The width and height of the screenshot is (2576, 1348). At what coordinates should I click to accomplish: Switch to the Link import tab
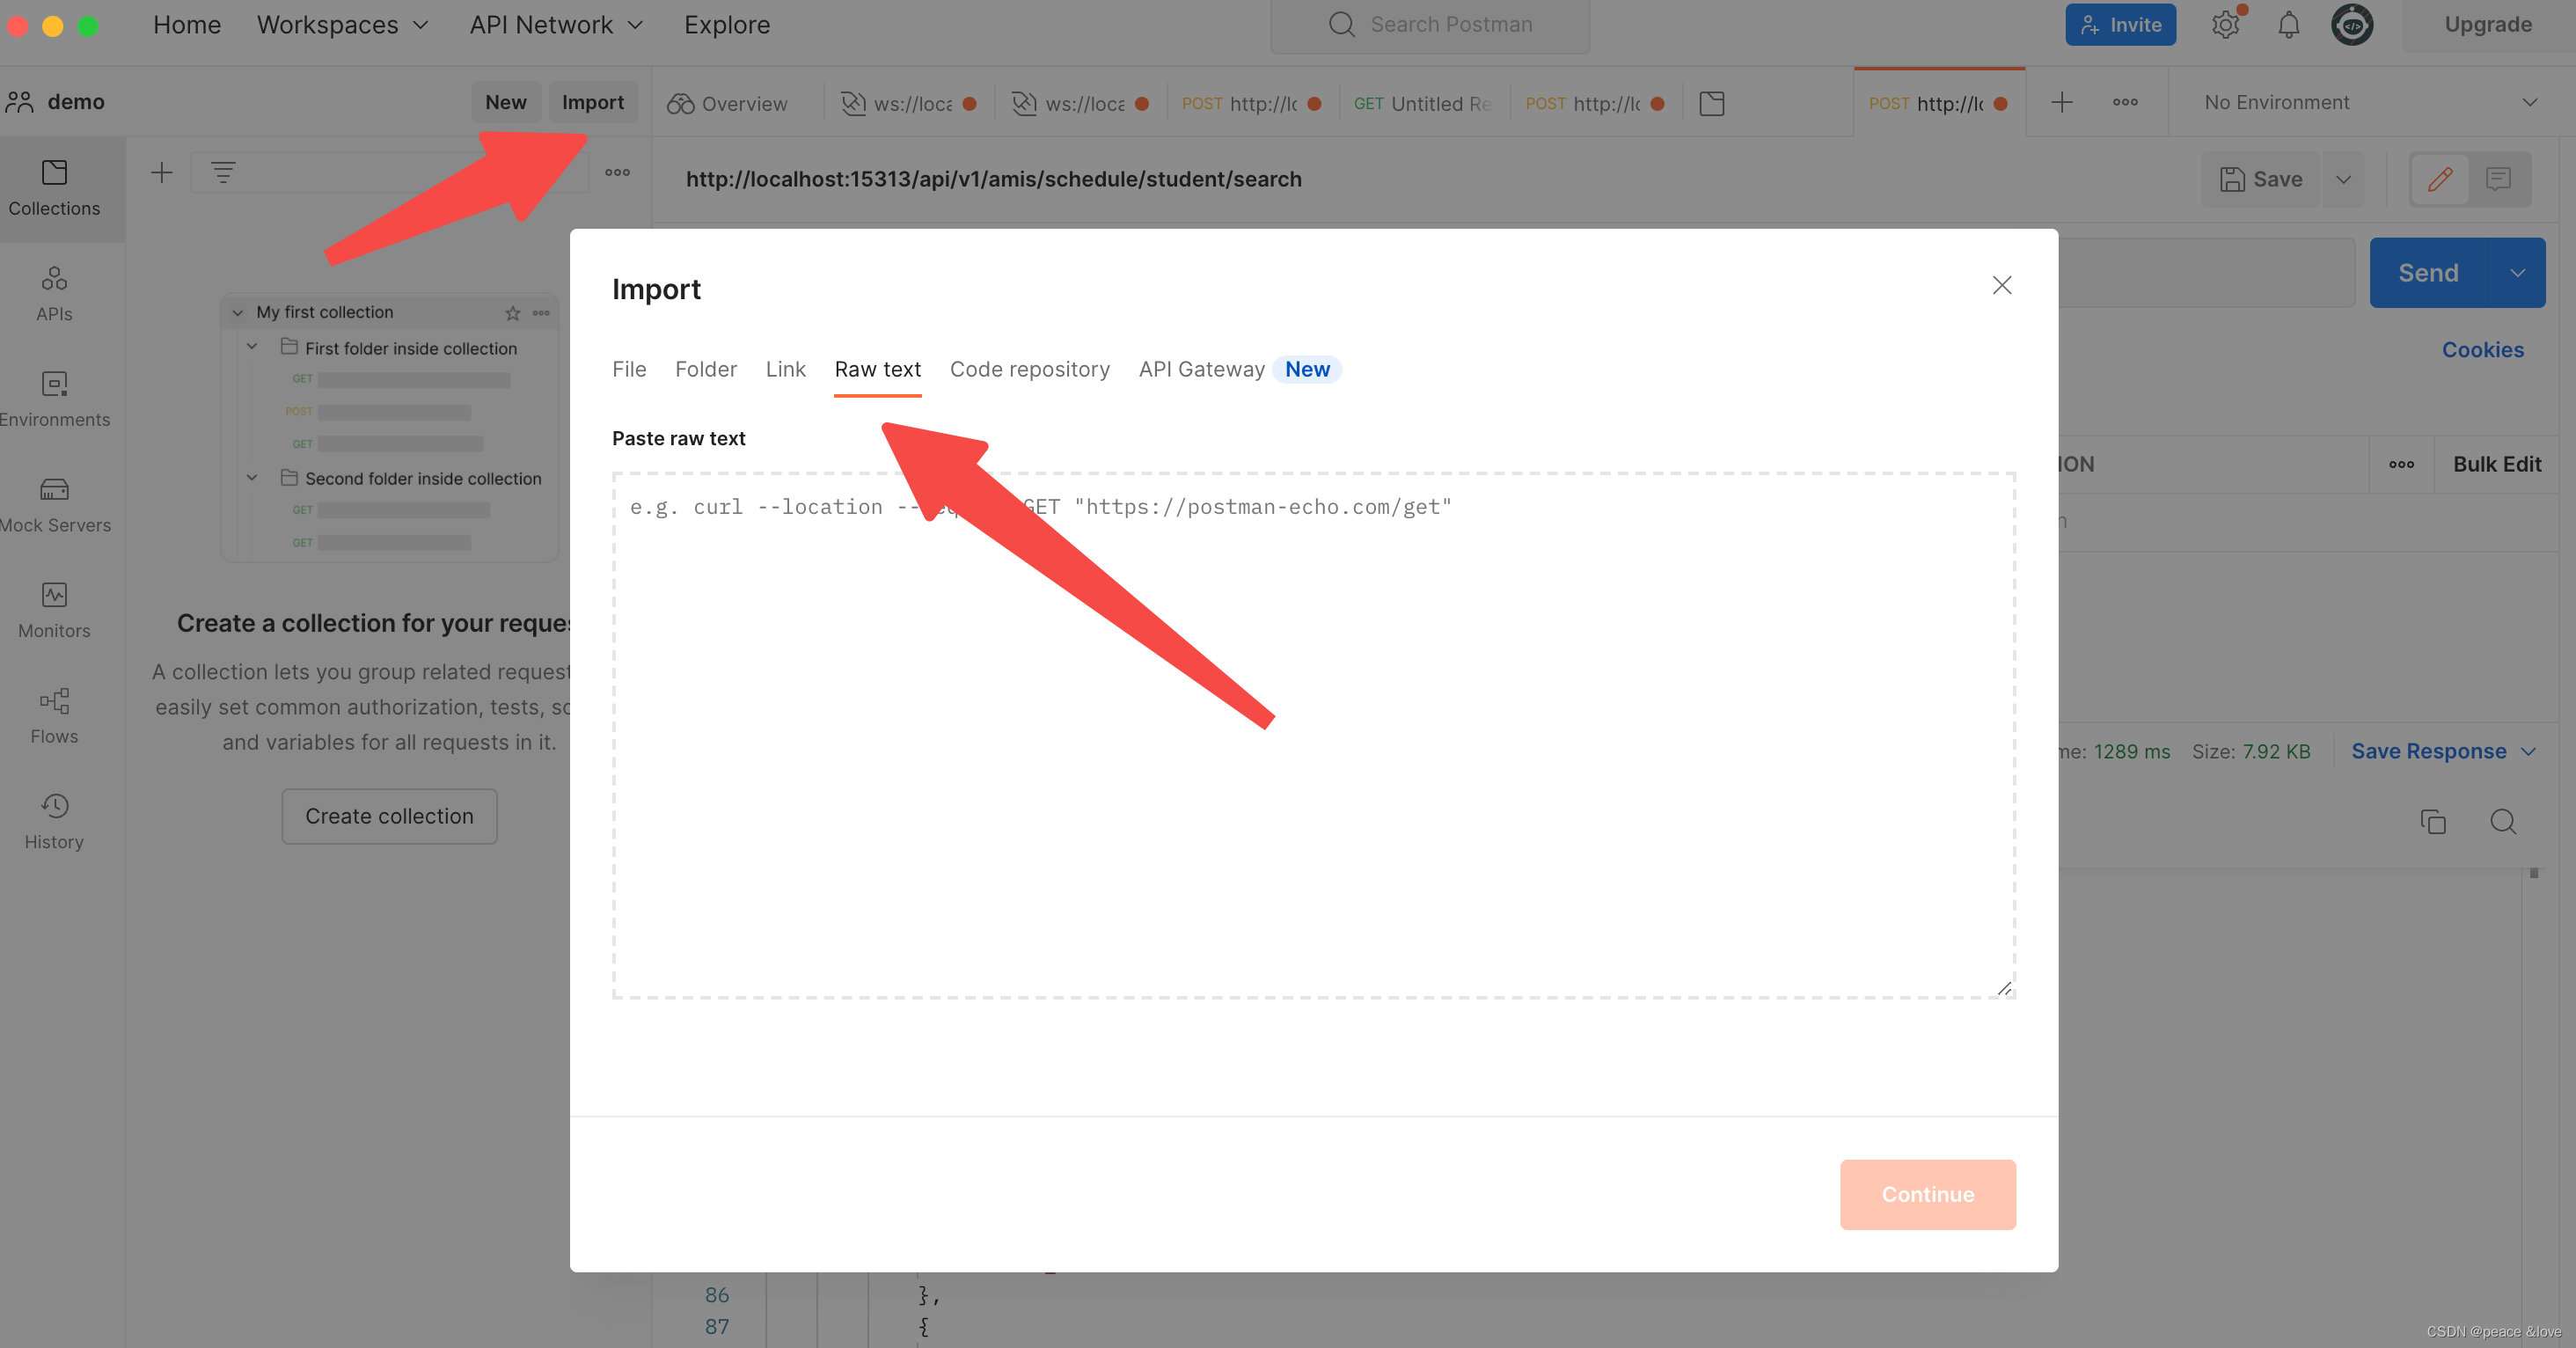click(785, 369)
